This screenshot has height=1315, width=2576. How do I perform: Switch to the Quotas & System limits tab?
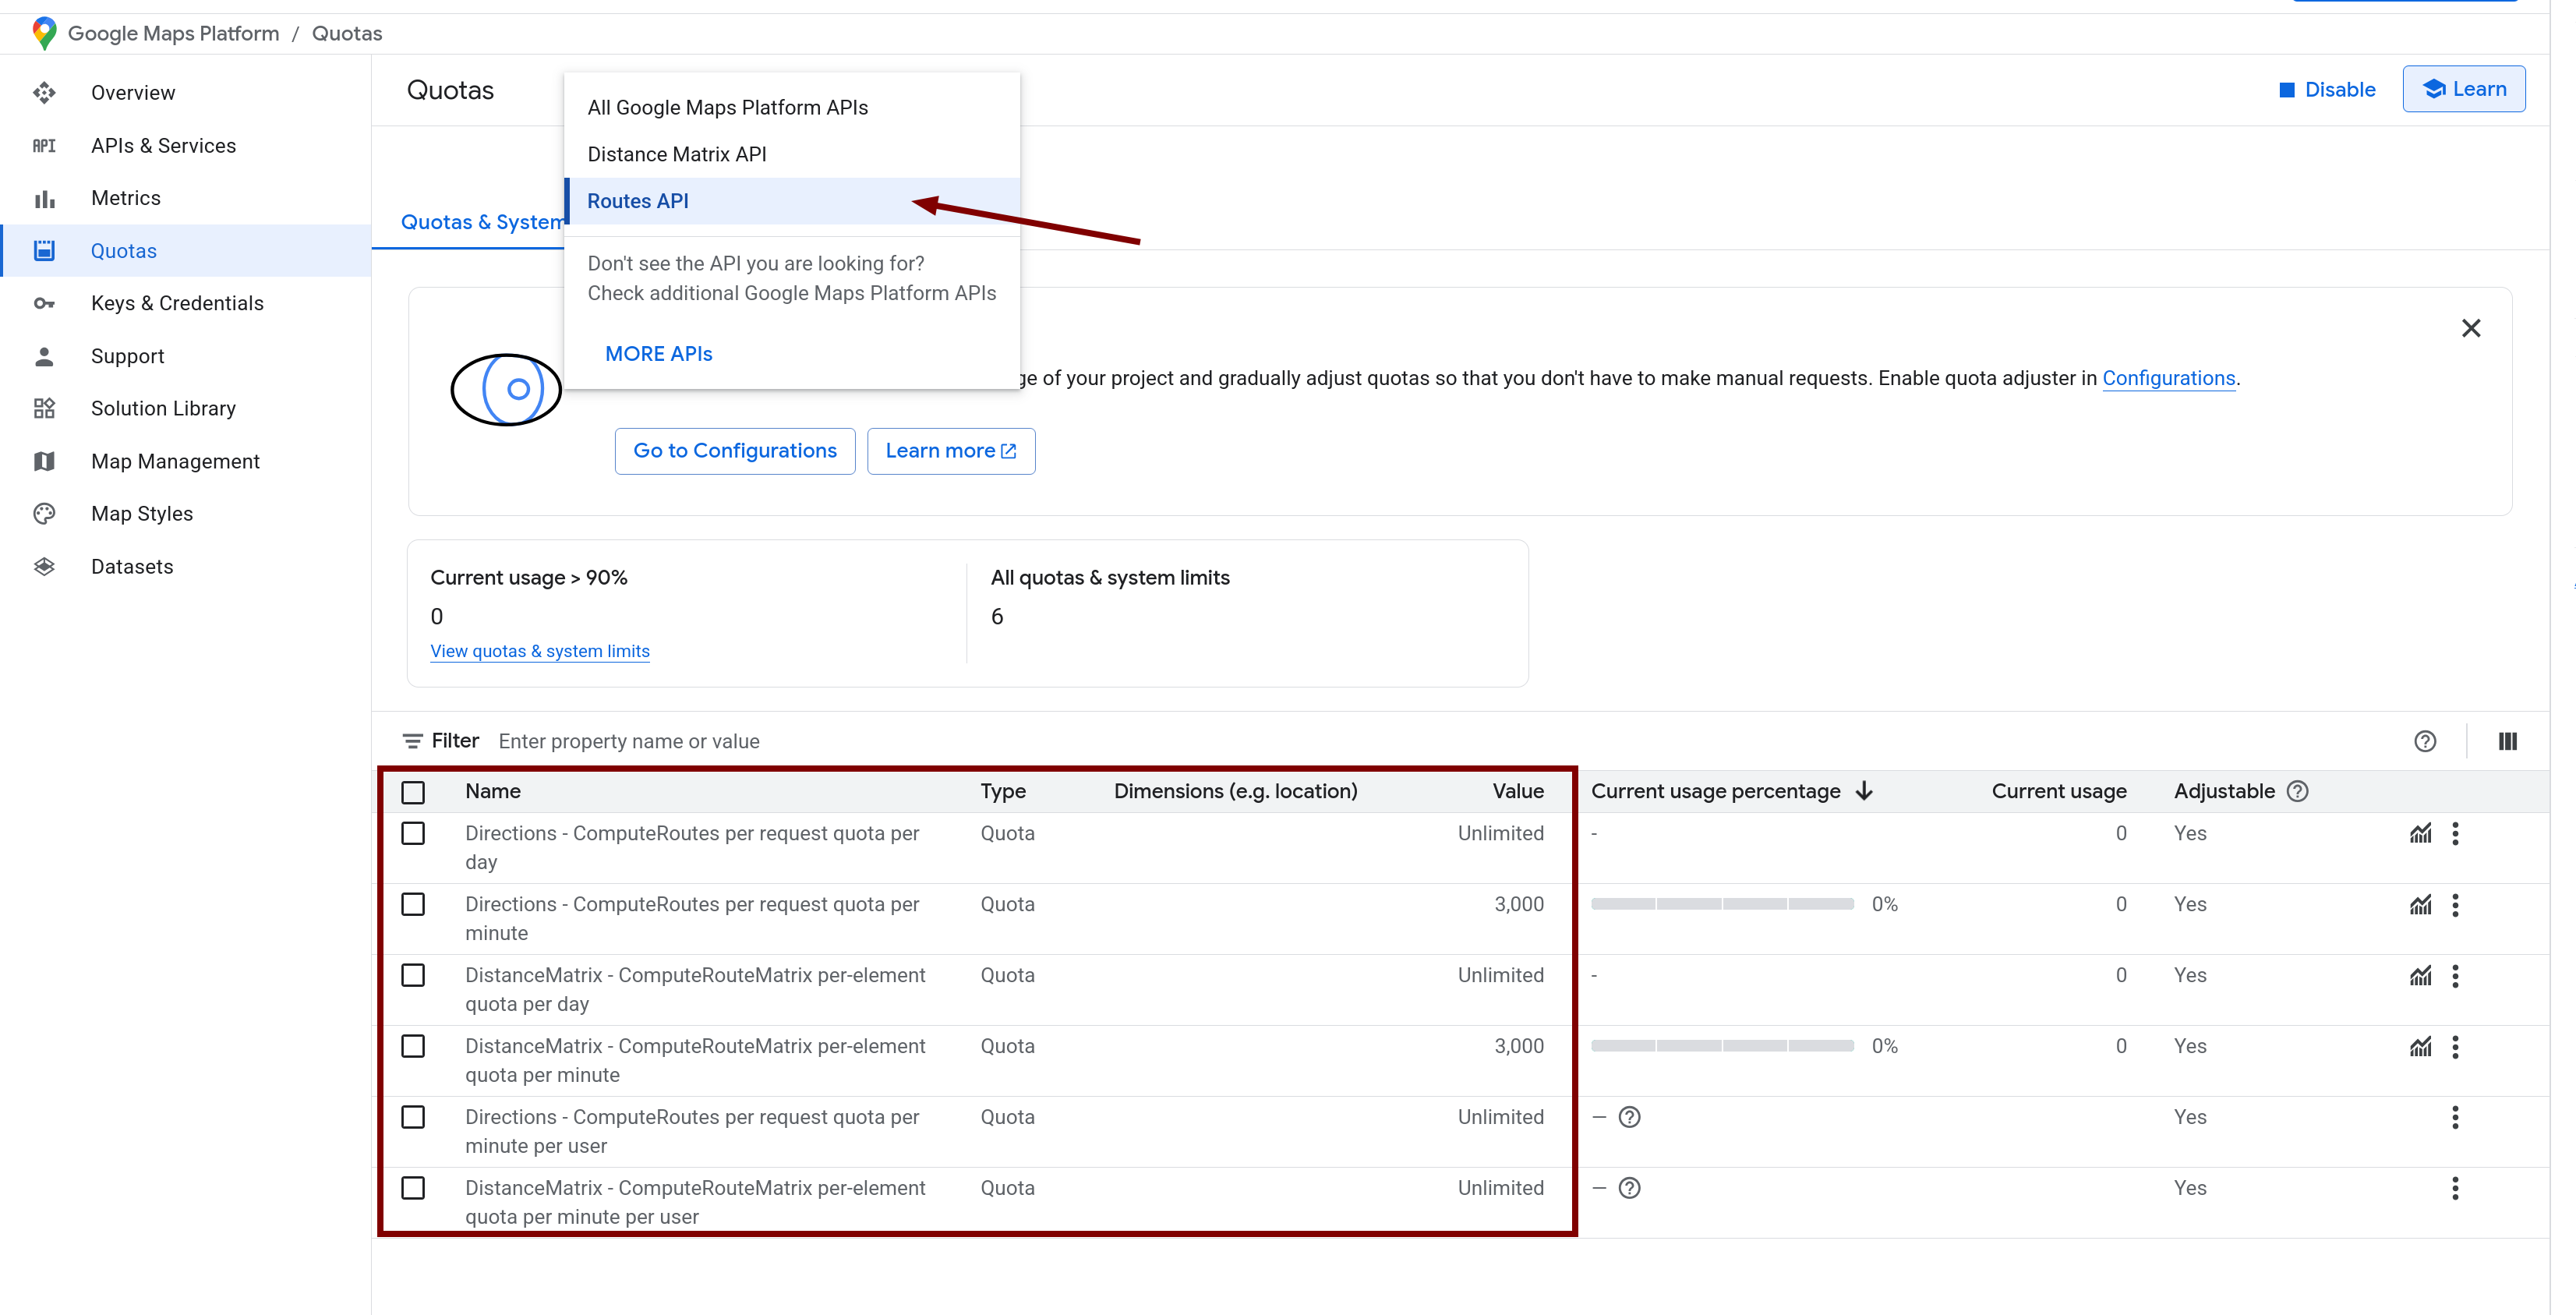[x=481, y=222]
